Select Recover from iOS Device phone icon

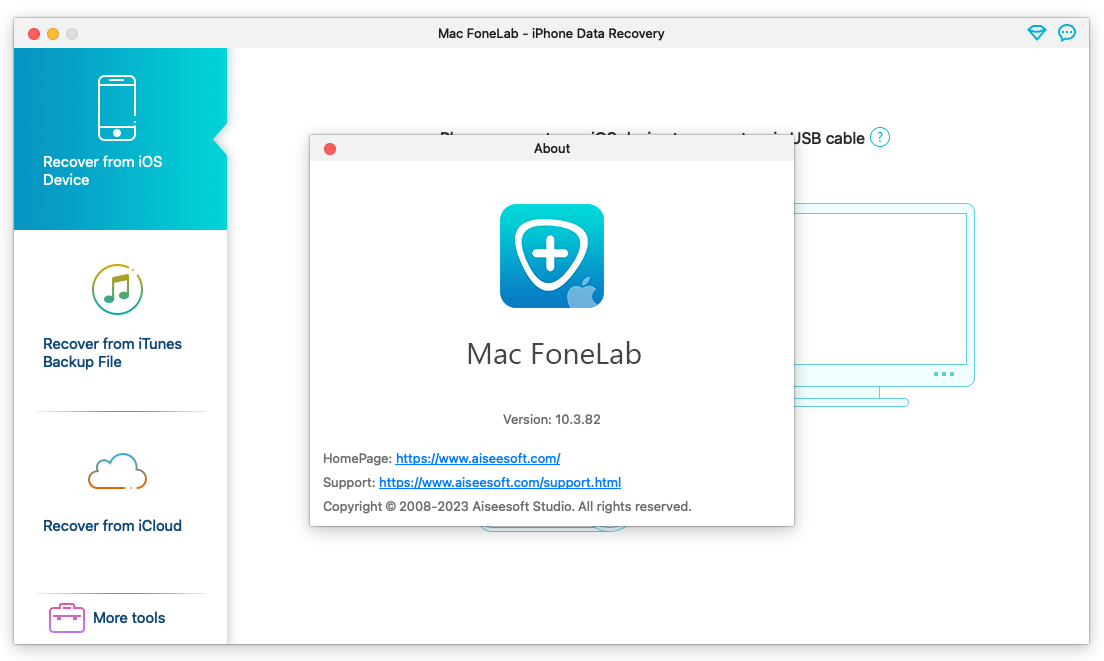click(117, 108)
